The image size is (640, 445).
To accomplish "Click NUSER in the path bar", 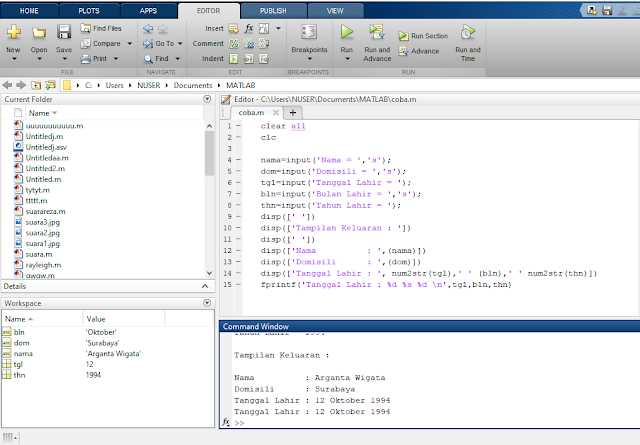I will click(149, 85).
